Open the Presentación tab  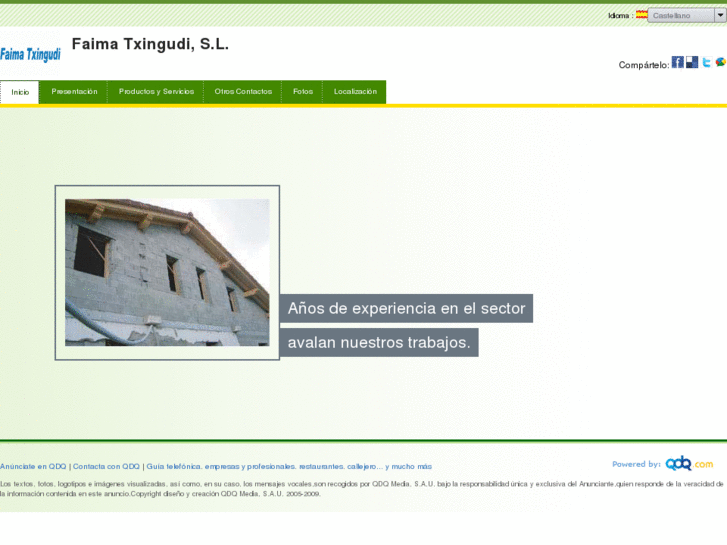click(x=74, y=91)
